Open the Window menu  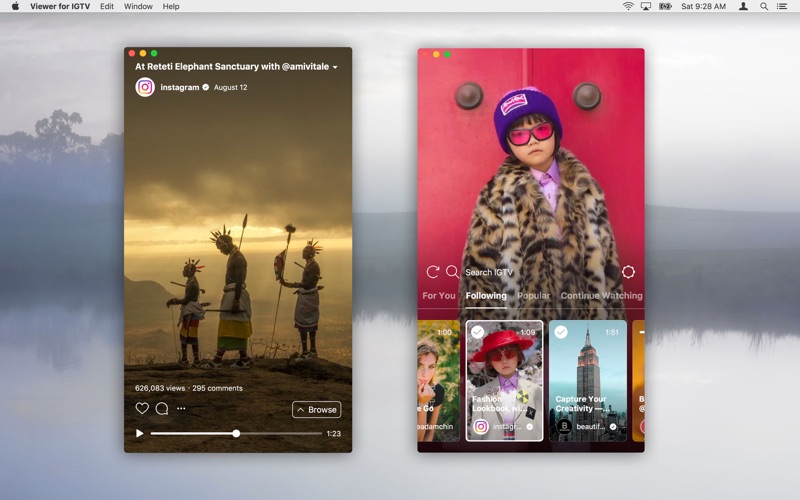click(x=138, y=6)
